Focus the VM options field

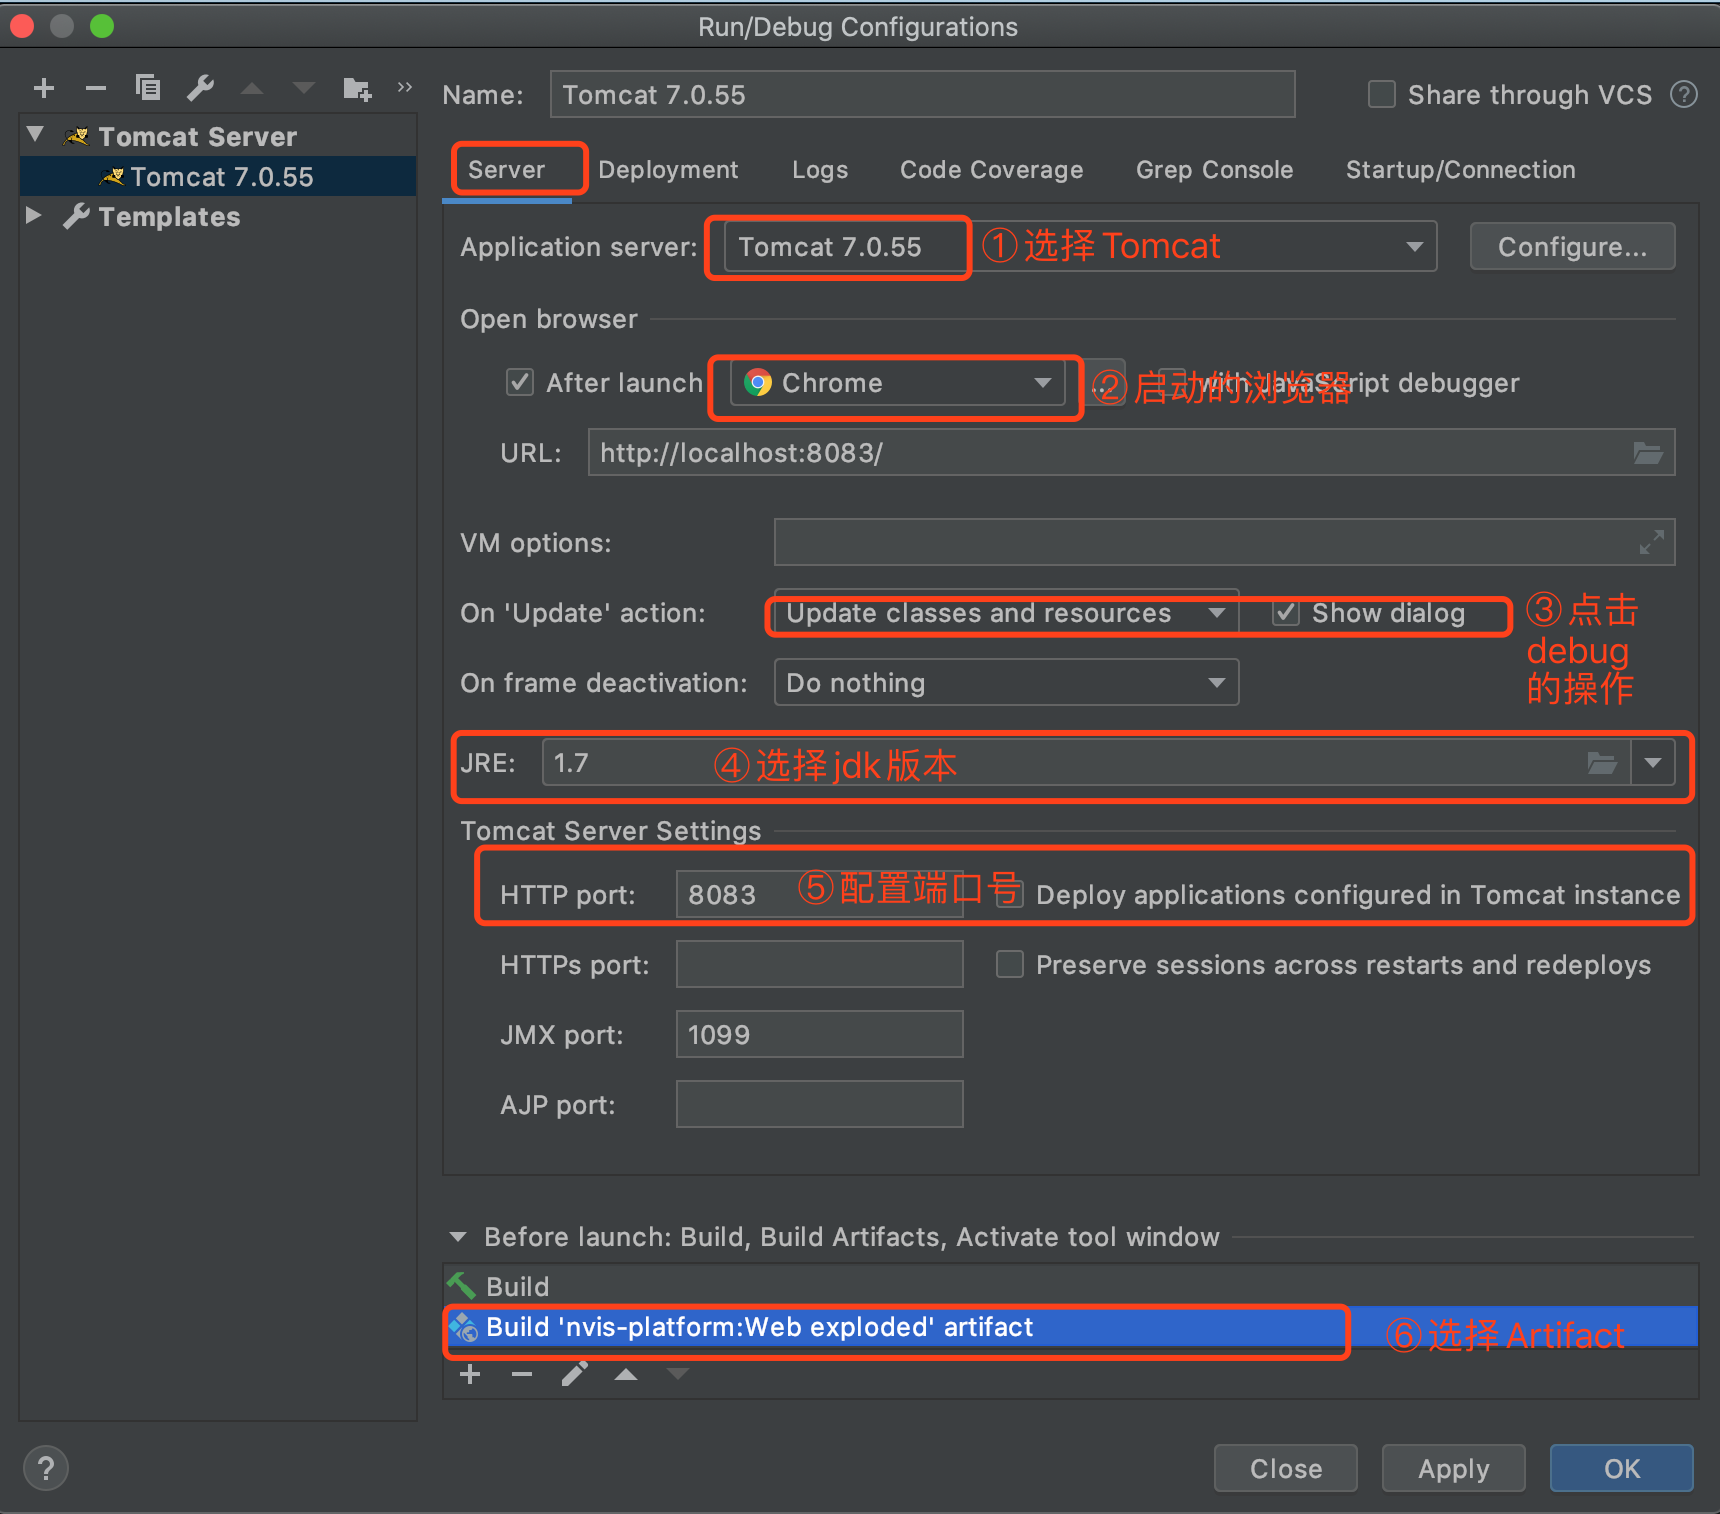click(x=1224, y=542)
